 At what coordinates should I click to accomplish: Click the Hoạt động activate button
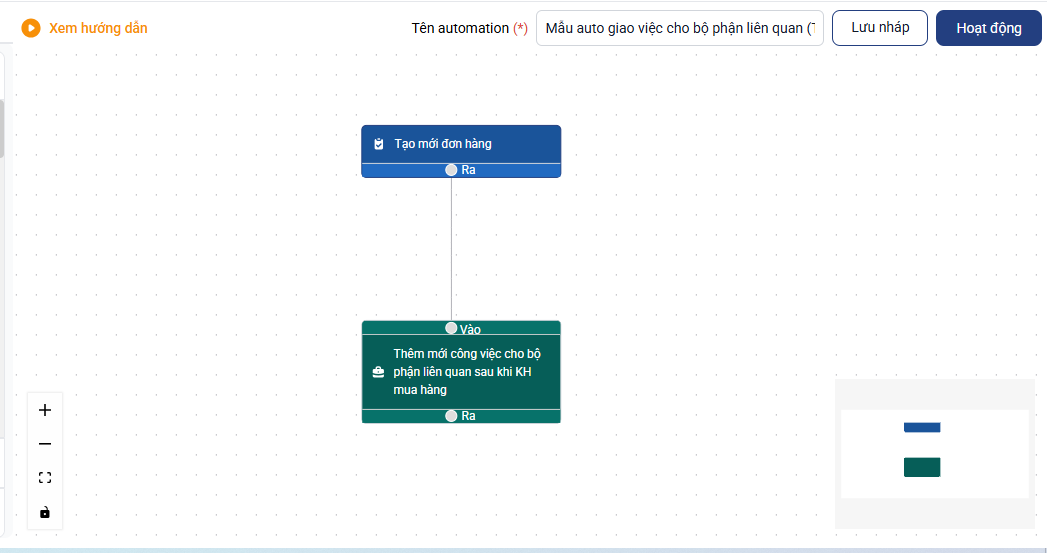point(988,28)
